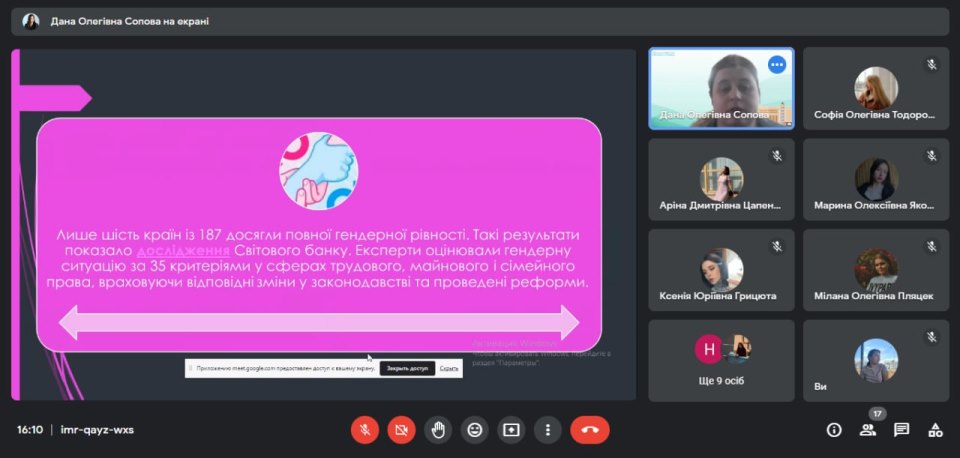
Task: Select your own Ви avatar
Action: click(x=876, y=360)
